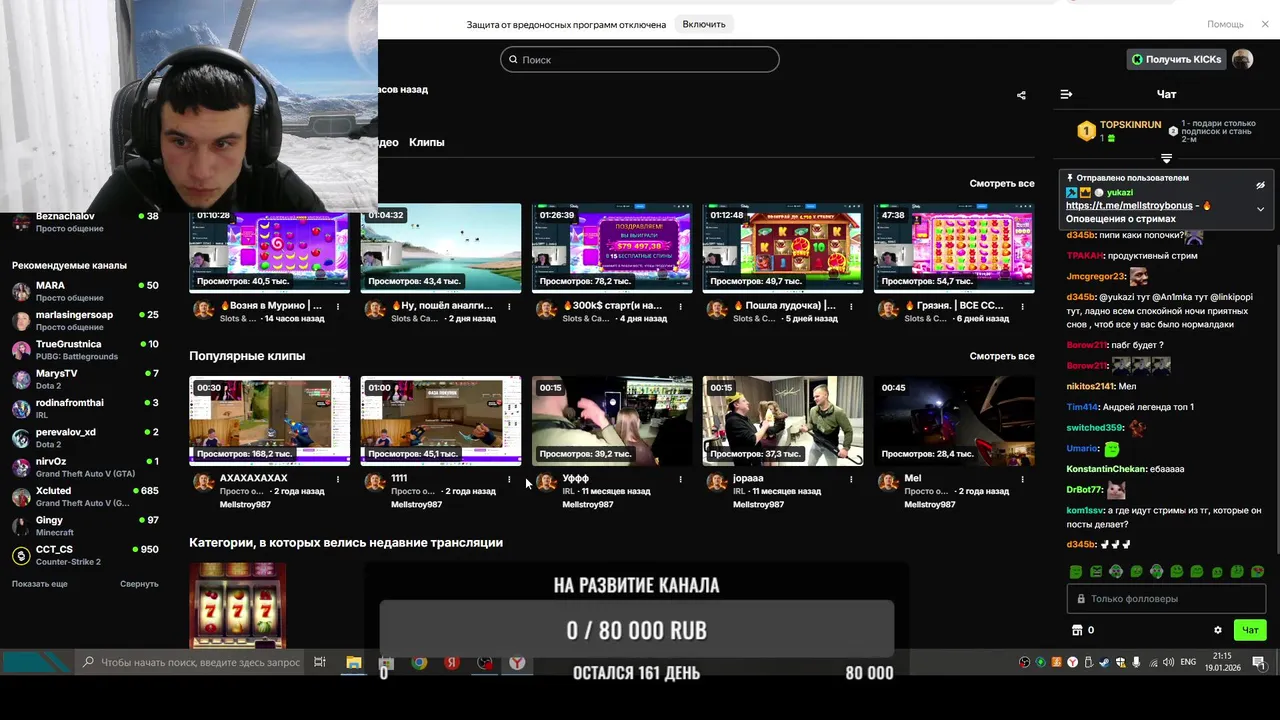Click the Windows taskbar search box
1280x720 pixels.
(x=191, y=662)
